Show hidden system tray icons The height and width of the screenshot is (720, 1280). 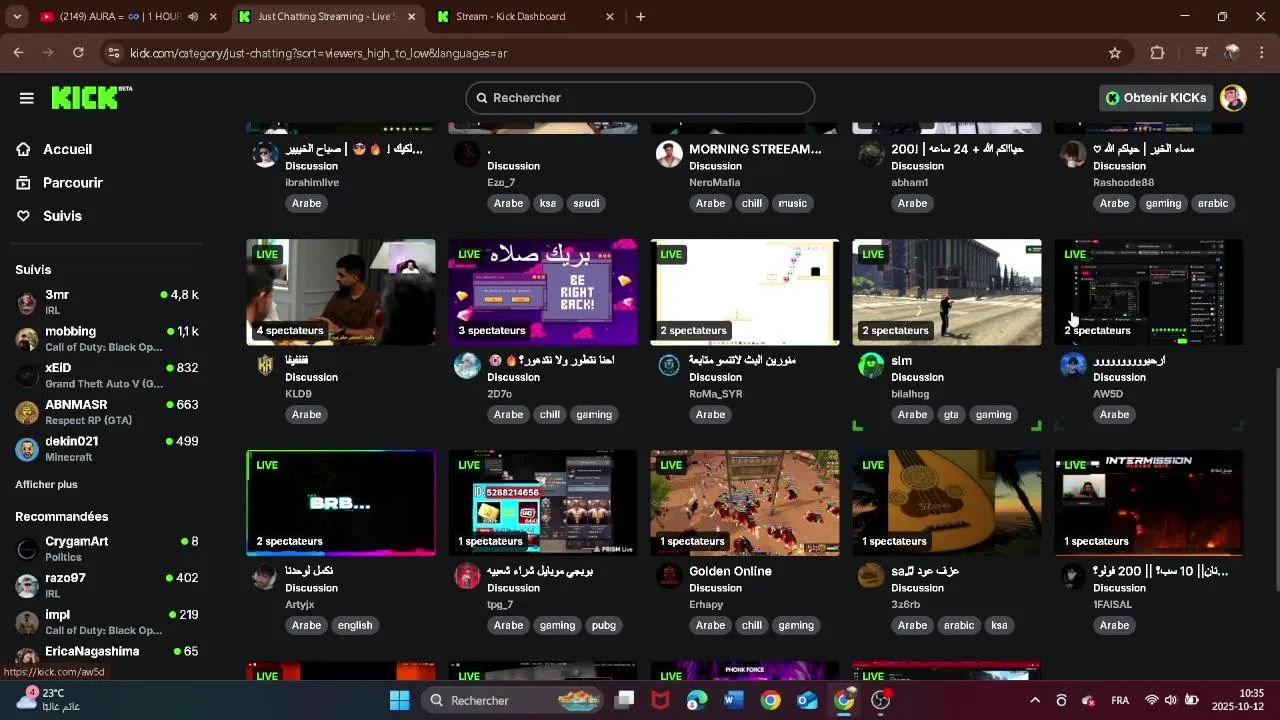pyautogui.click(x=1035, y=700)
